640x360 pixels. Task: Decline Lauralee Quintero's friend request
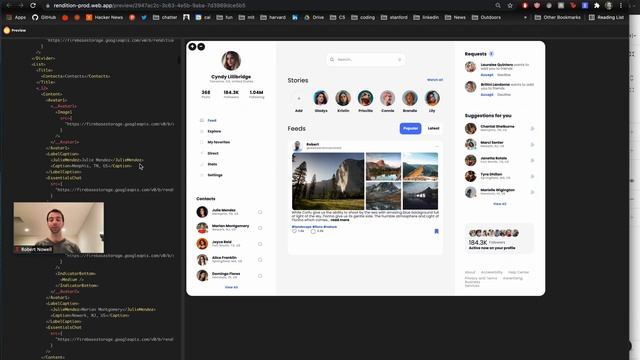tap(504, 75)
